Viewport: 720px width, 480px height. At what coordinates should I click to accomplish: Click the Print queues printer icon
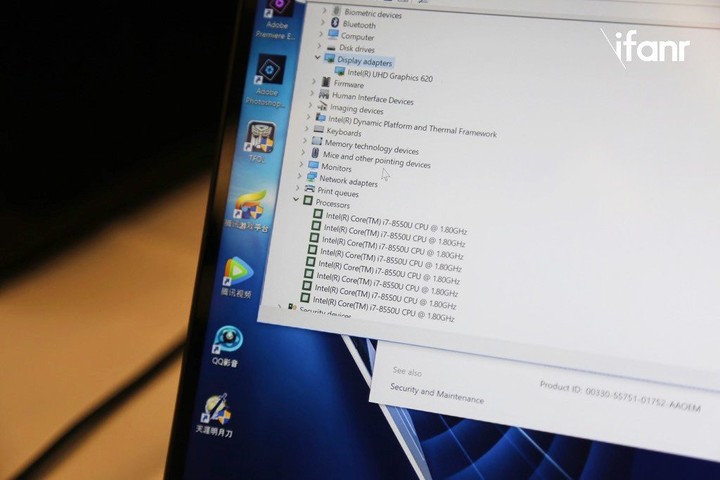(x=310, y=189)
